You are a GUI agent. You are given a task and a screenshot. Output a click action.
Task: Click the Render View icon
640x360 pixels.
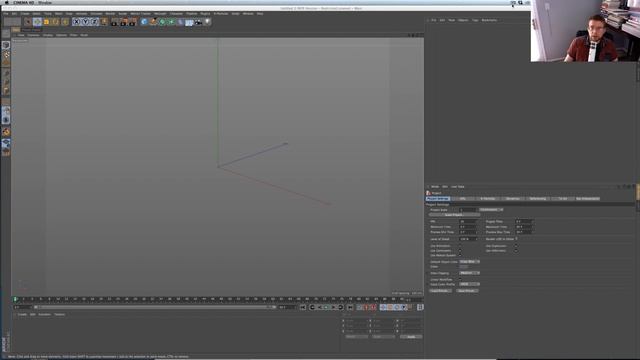tap(114, 22)
